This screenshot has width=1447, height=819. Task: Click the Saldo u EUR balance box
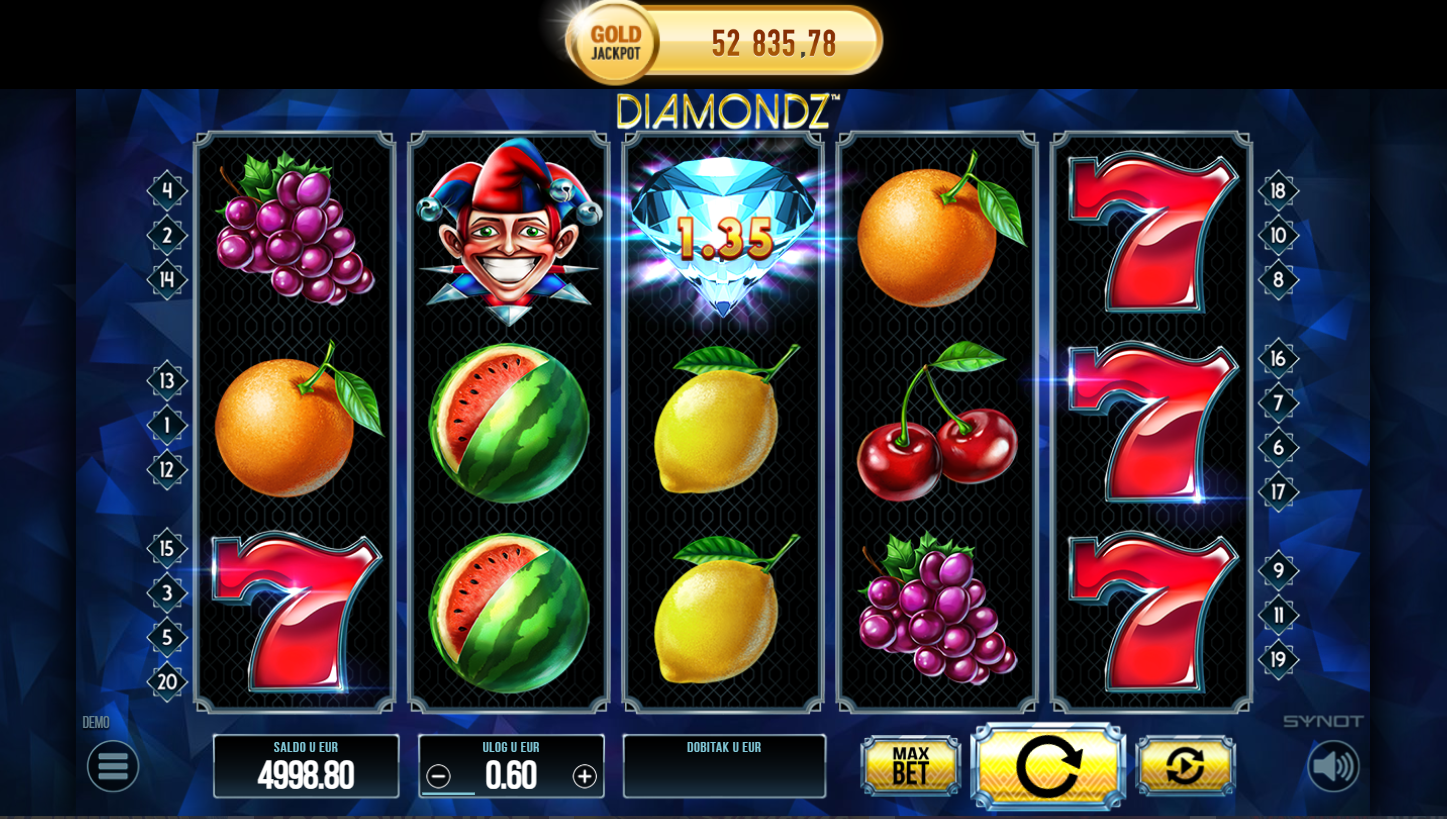306,766
